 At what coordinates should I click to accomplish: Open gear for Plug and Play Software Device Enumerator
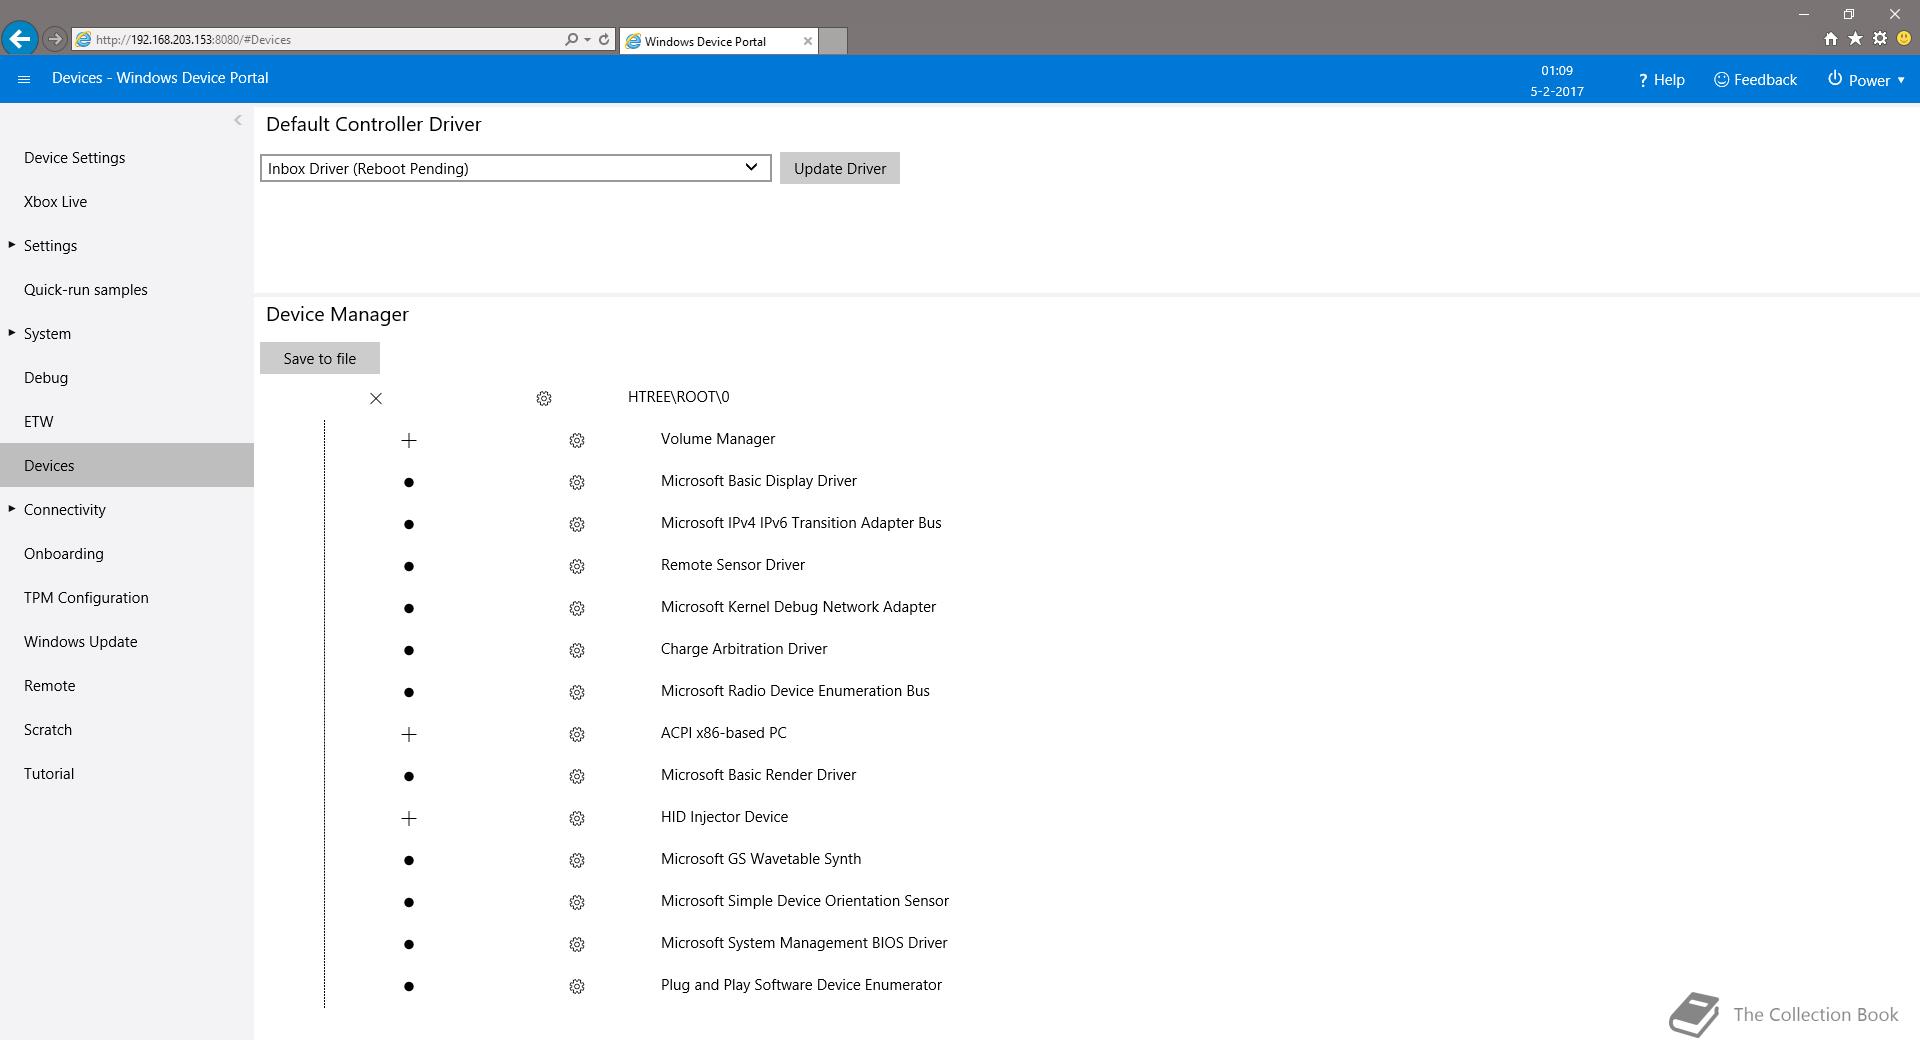point(577,986)
